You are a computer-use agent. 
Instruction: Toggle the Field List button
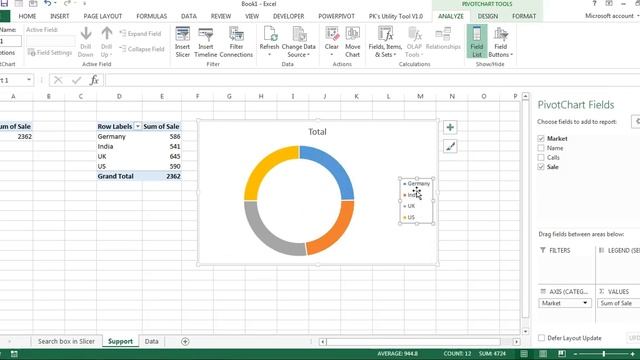477,42
